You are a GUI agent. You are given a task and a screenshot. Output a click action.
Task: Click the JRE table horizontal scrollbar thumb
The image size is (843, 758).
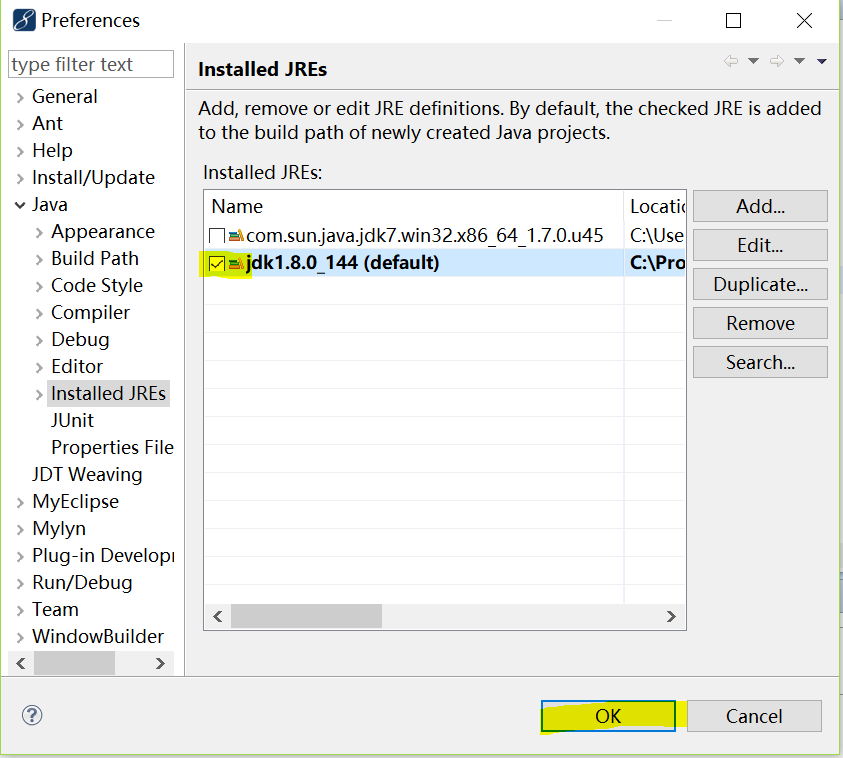click(306, 616)
